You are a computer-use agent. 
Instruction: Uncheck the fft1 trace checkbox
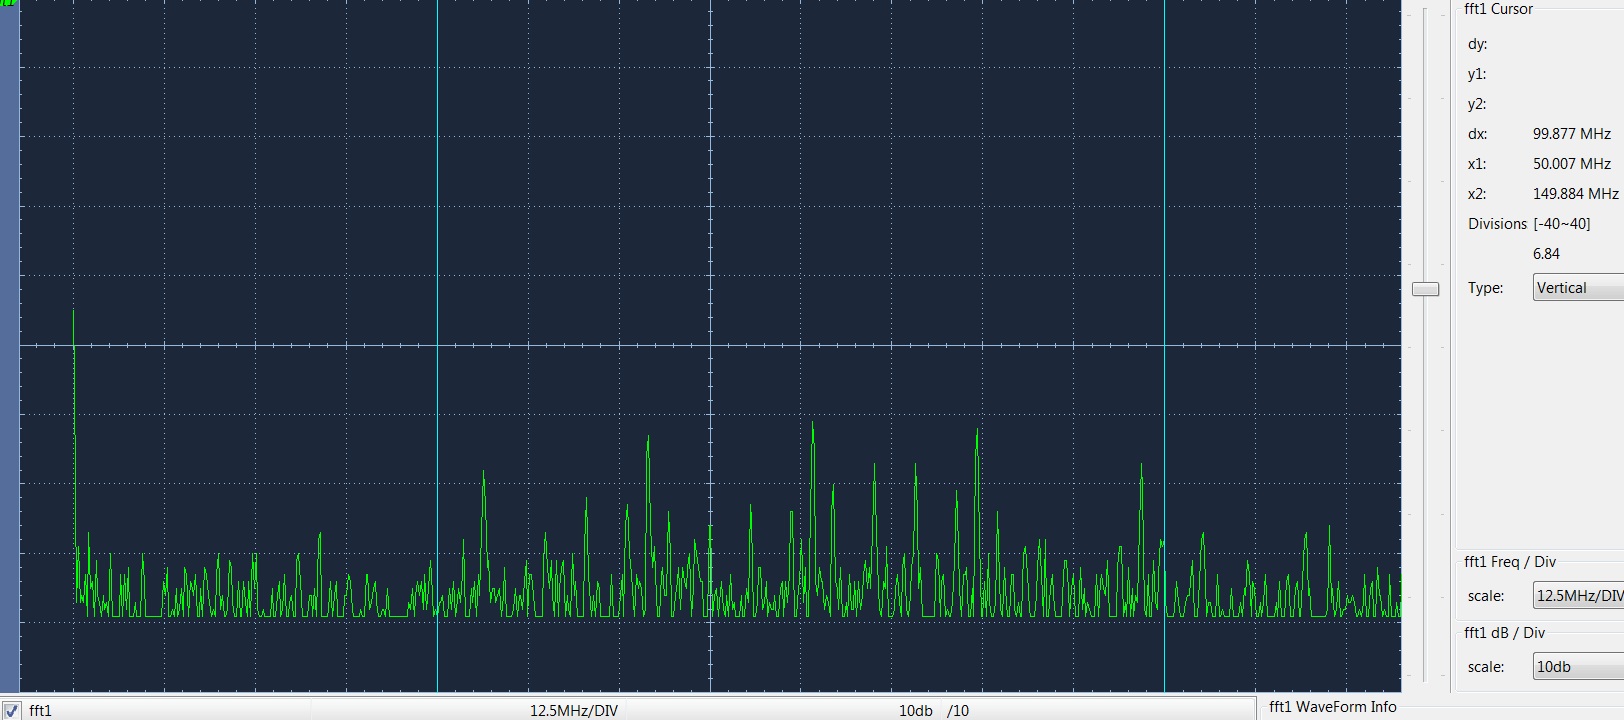click(x=12, y=711)
